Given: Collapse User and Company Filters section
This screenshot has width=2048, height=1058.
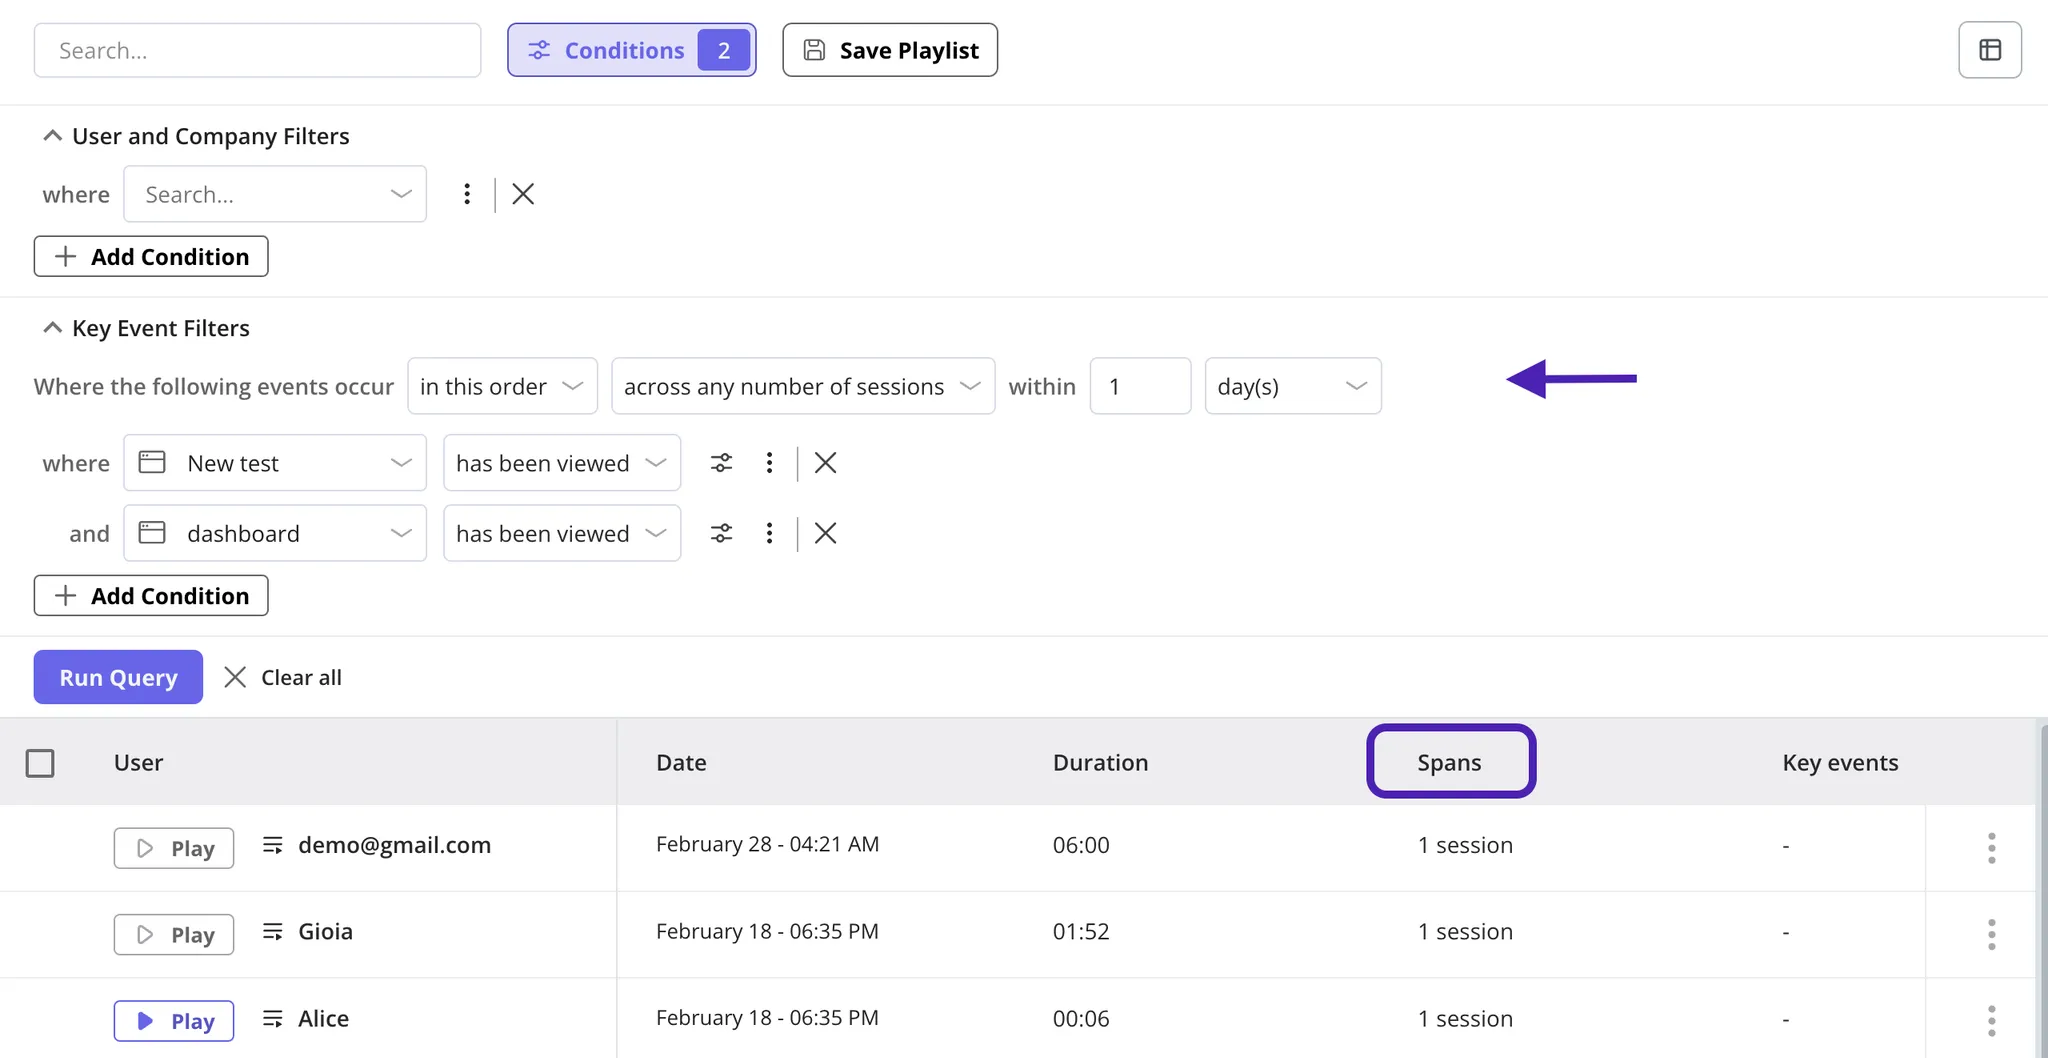Looking at the screenshot, I should 52,135.
